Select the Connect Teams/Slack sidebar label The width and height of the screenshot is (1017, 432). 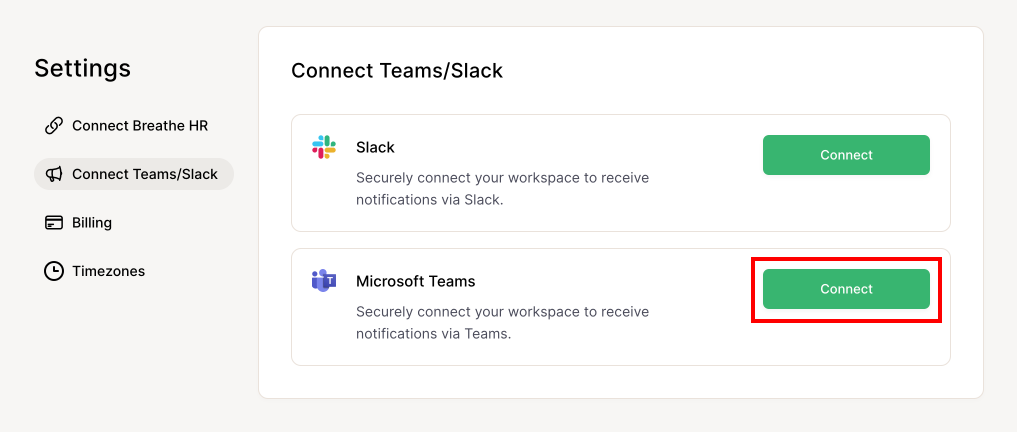tap(144, 174)
